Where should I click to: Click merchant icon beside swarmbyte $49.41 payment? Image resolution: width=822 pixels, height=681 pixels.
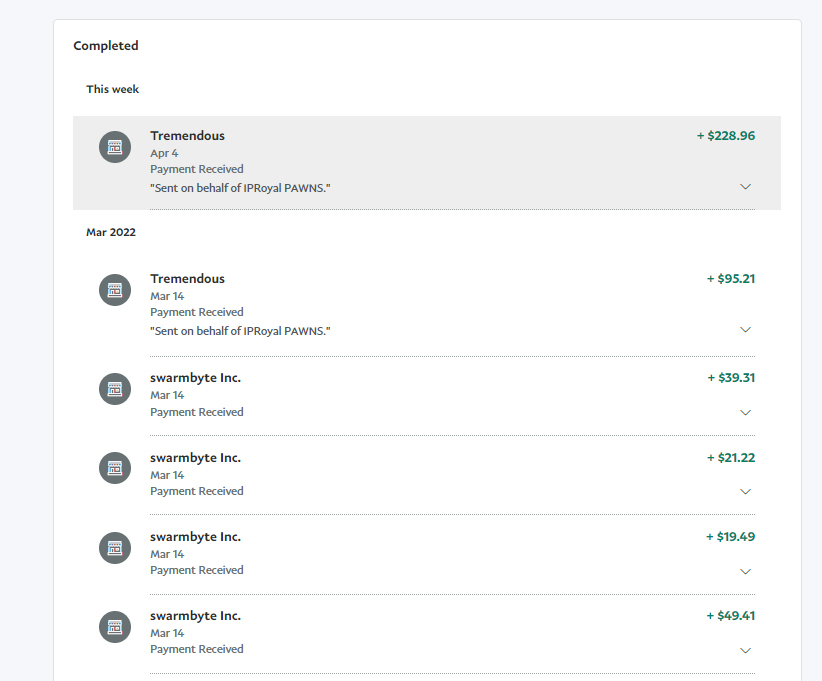(115, 626)
